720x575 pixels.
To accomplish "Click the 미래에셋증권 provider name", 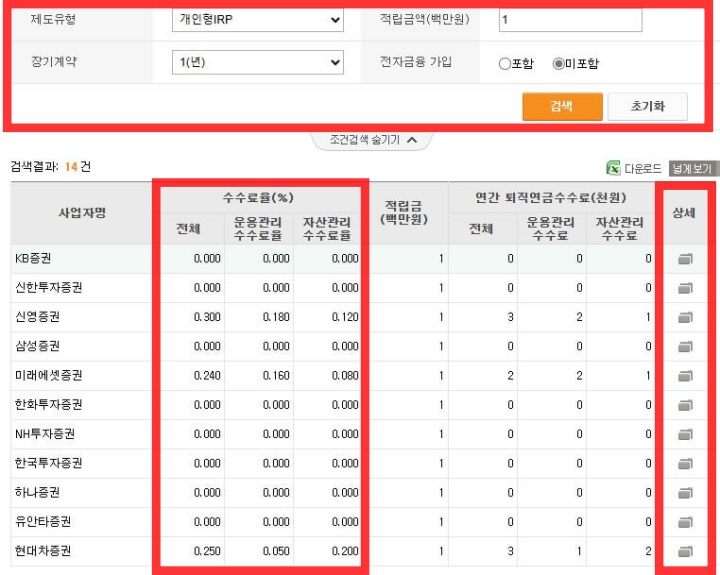I will [48, 376].
